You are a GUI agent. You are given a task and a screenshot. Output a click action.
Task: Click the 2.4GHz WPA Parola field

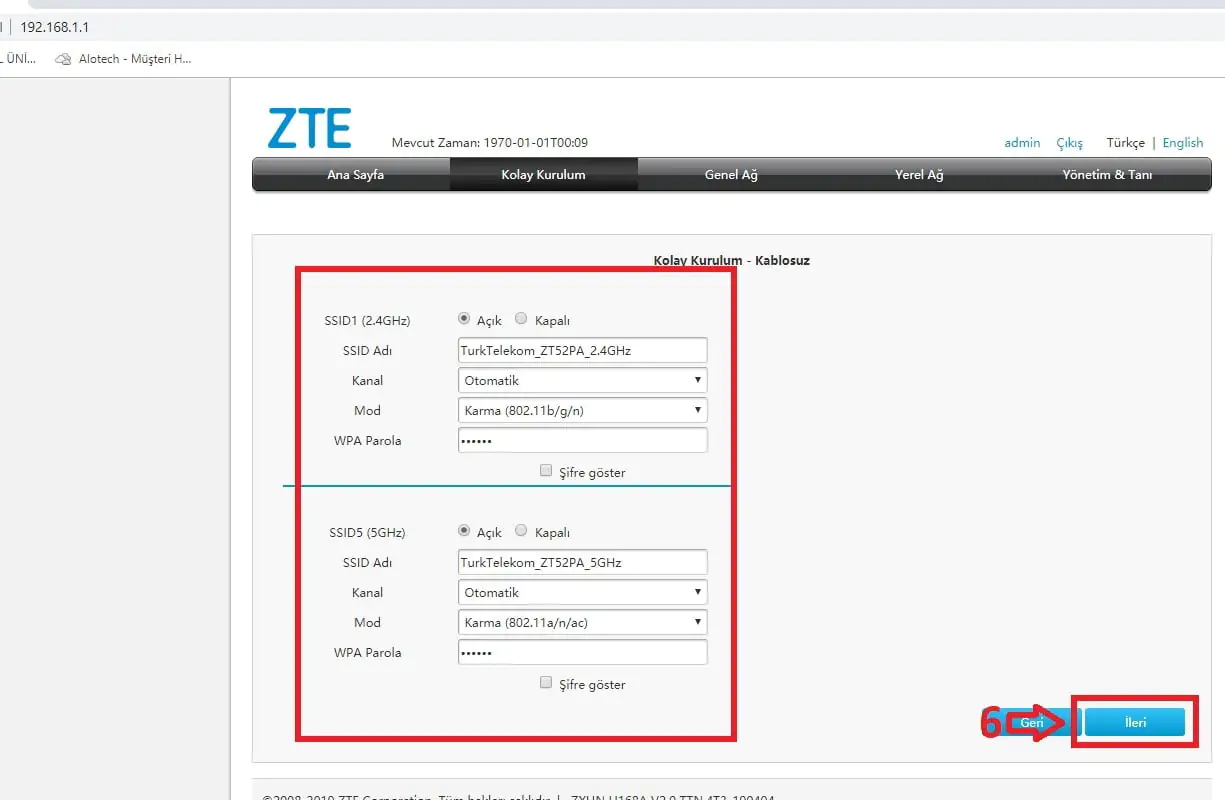point(583,440)
